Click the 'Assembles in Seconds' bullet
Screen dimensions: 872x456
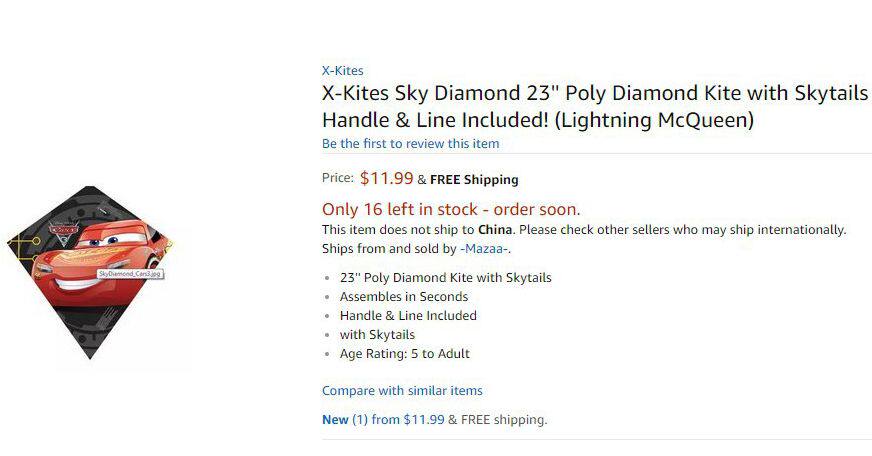click(x=403, y=297)
